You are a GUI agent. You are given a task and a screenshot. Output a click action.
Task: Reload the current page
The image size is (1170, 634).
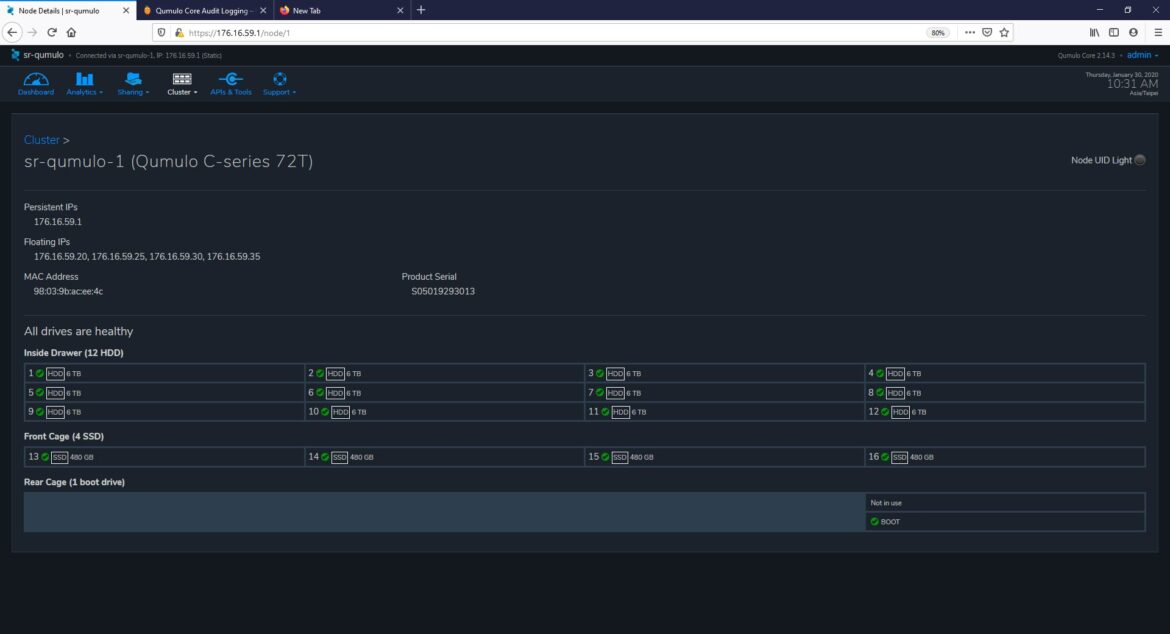(x=51, y=32)
